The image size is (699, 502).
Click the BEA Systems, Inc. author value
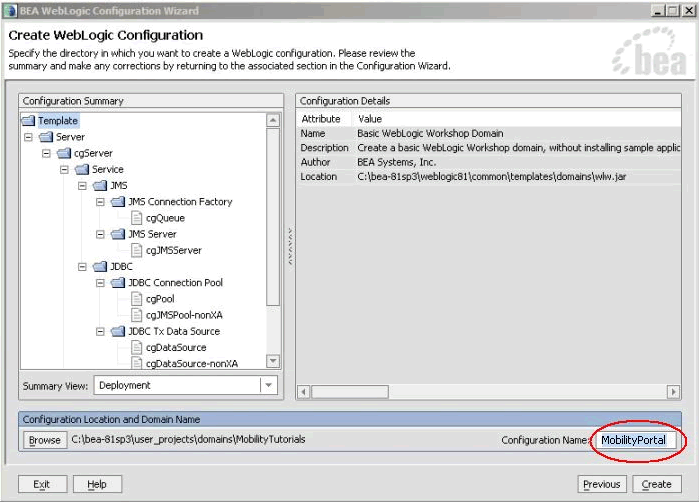pyautogui.click(x=397, y=162)
